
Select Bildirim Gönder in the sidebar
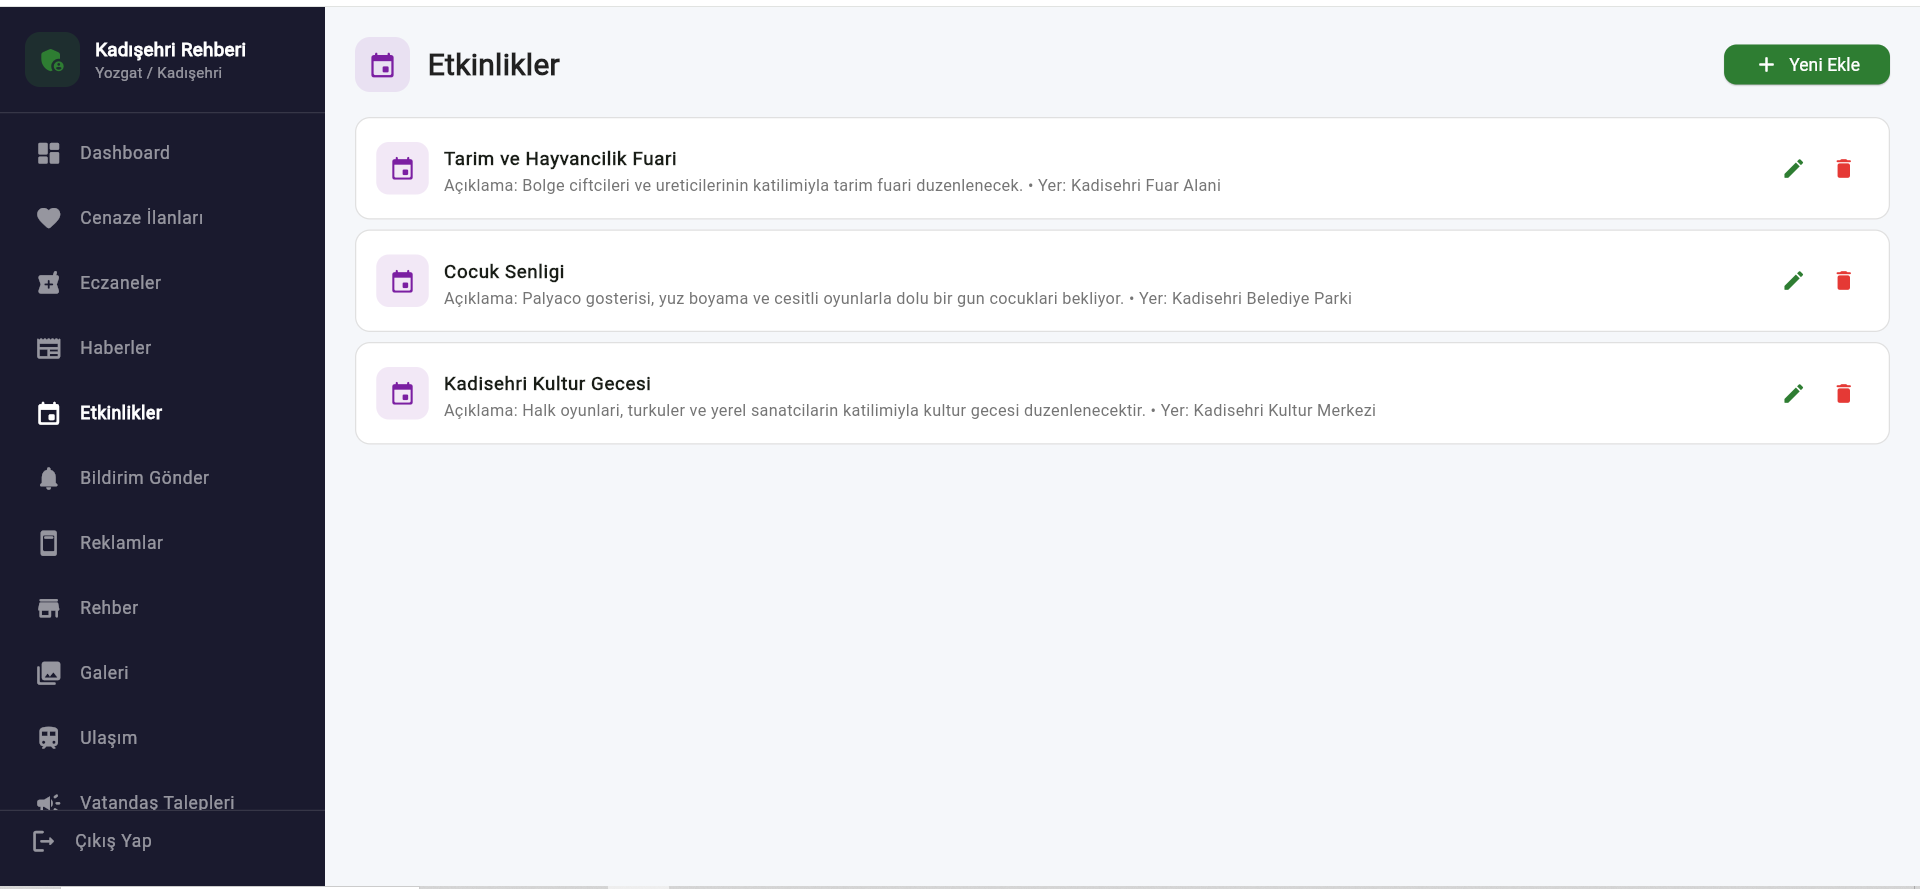point(144,478)
